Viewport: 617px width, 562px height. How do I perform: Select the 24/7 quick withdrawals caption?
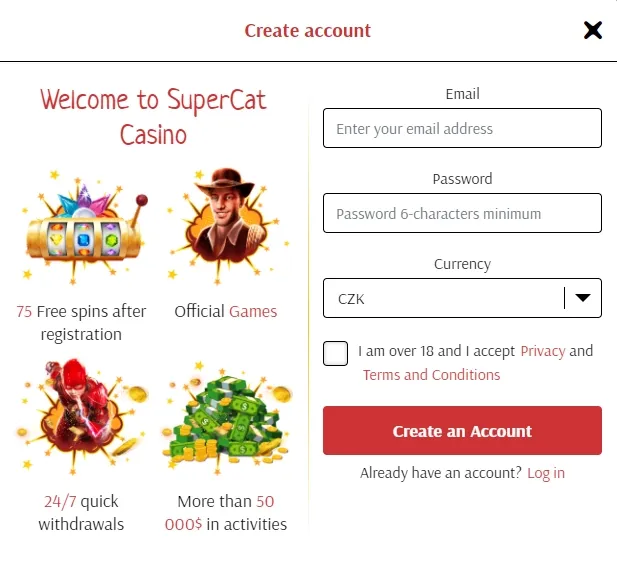point(81,512)
